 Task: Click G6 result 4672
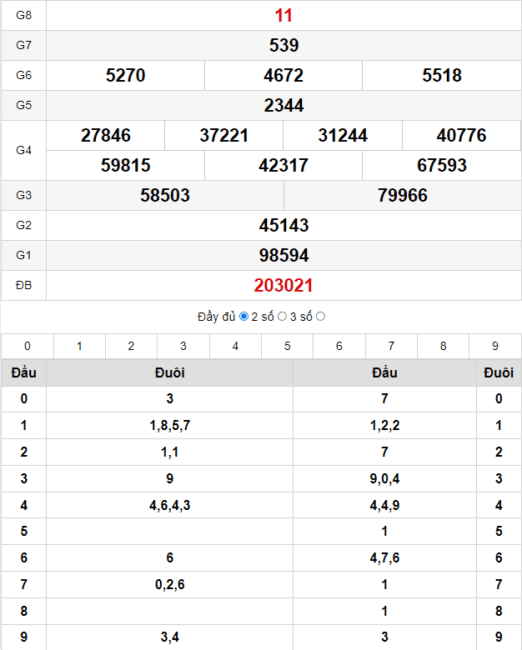pos(284,75)
